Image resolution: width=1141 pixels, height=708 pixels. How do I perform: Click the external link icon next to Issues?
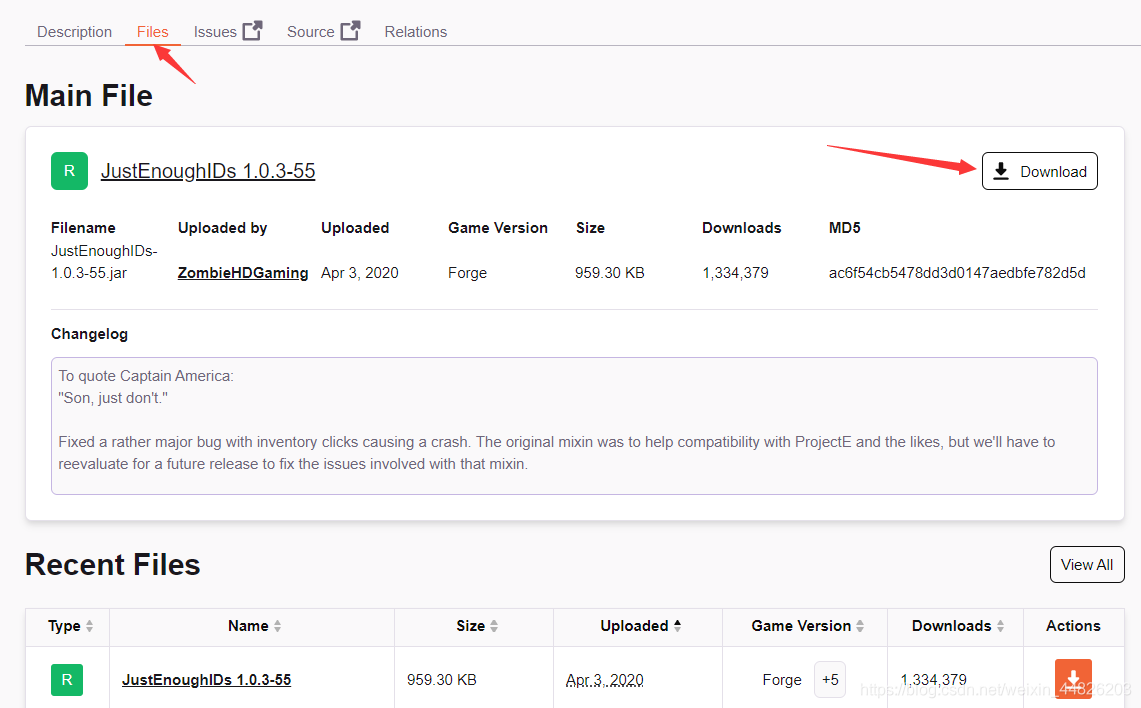[252, 31]
